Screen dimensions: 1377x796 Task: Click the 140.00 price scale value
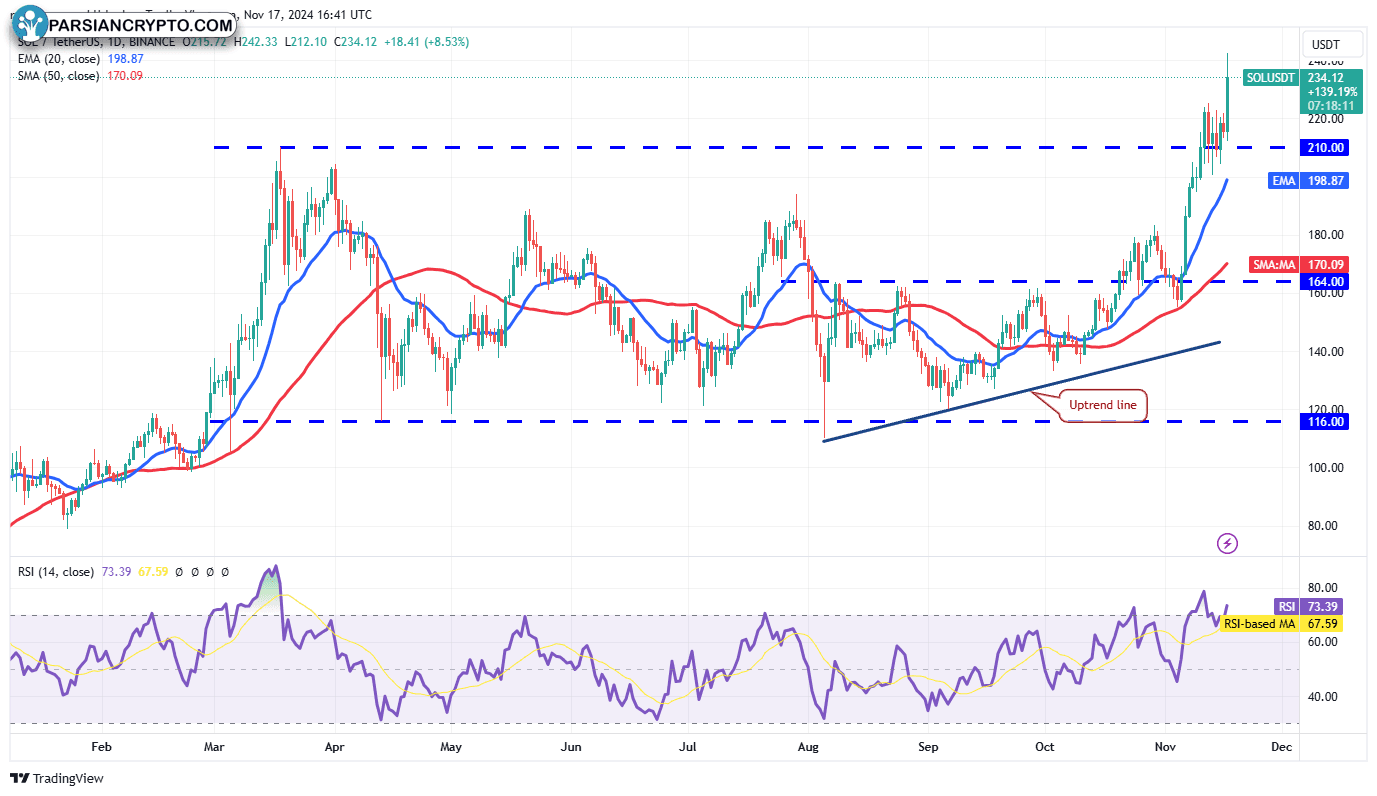coord(1327,352)
